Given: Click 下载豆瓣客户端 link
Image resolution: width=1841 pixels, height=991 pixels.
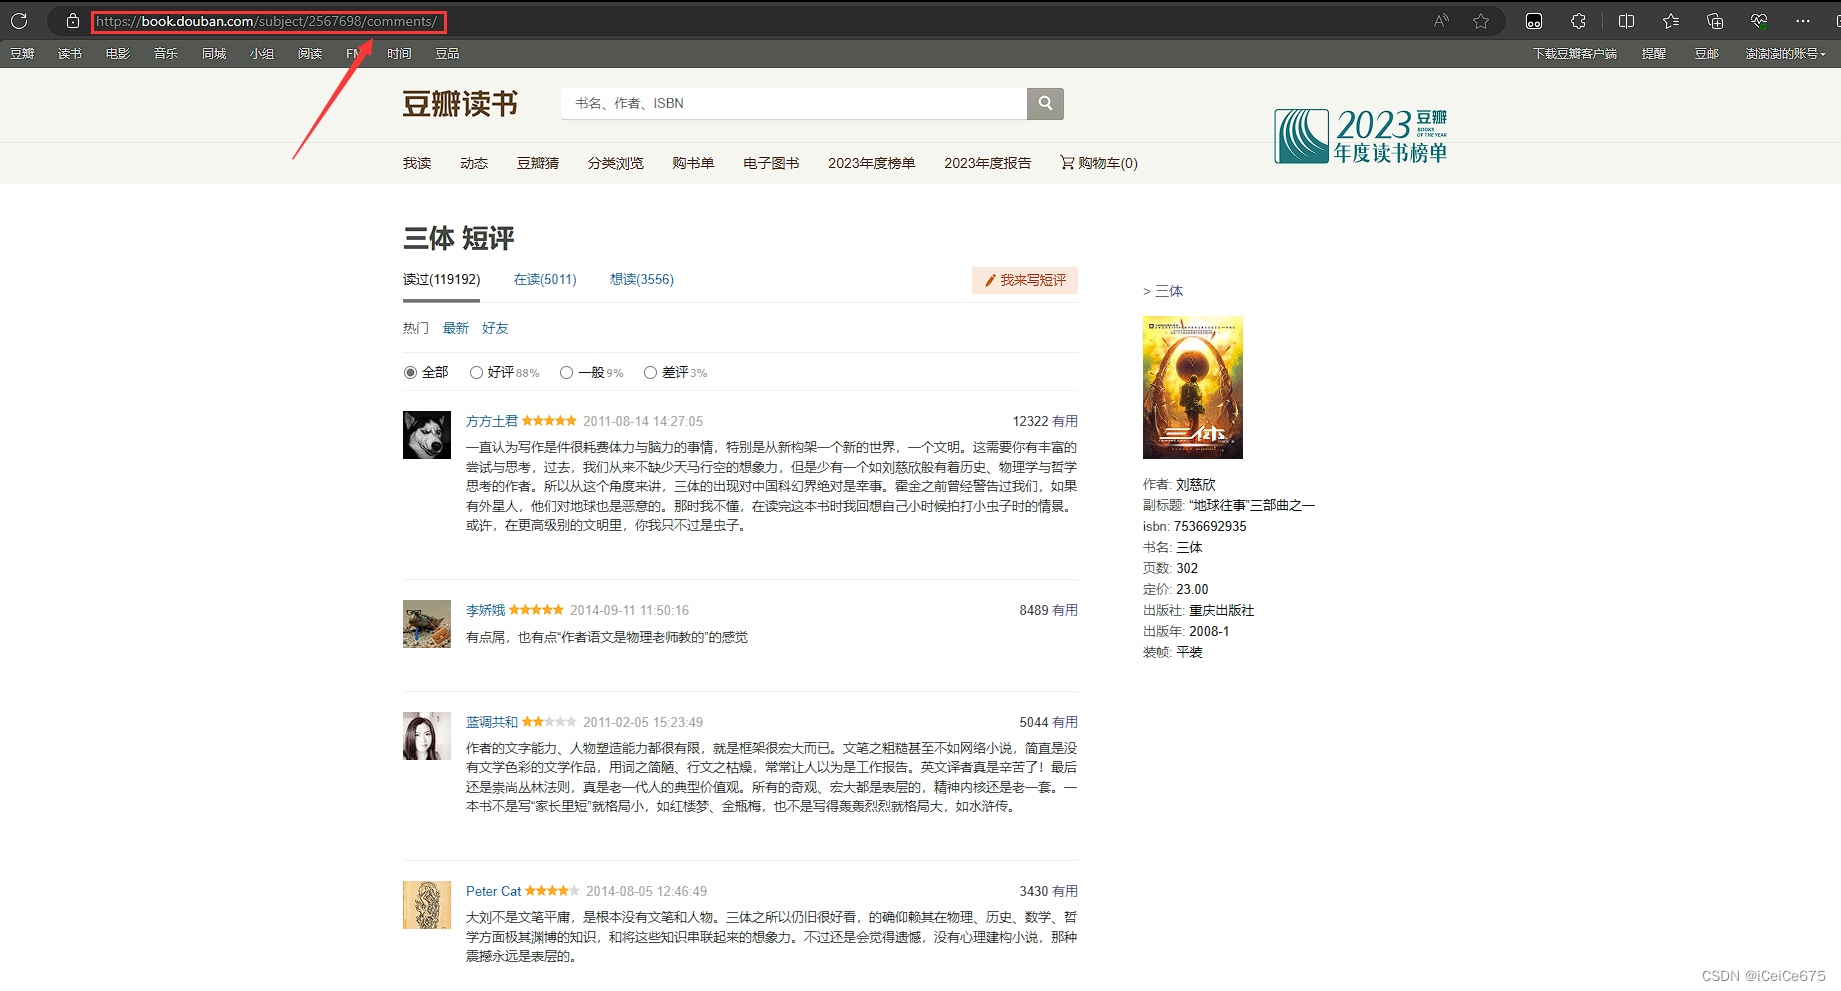Looking at the screenshot, I should coord(1575,54).
